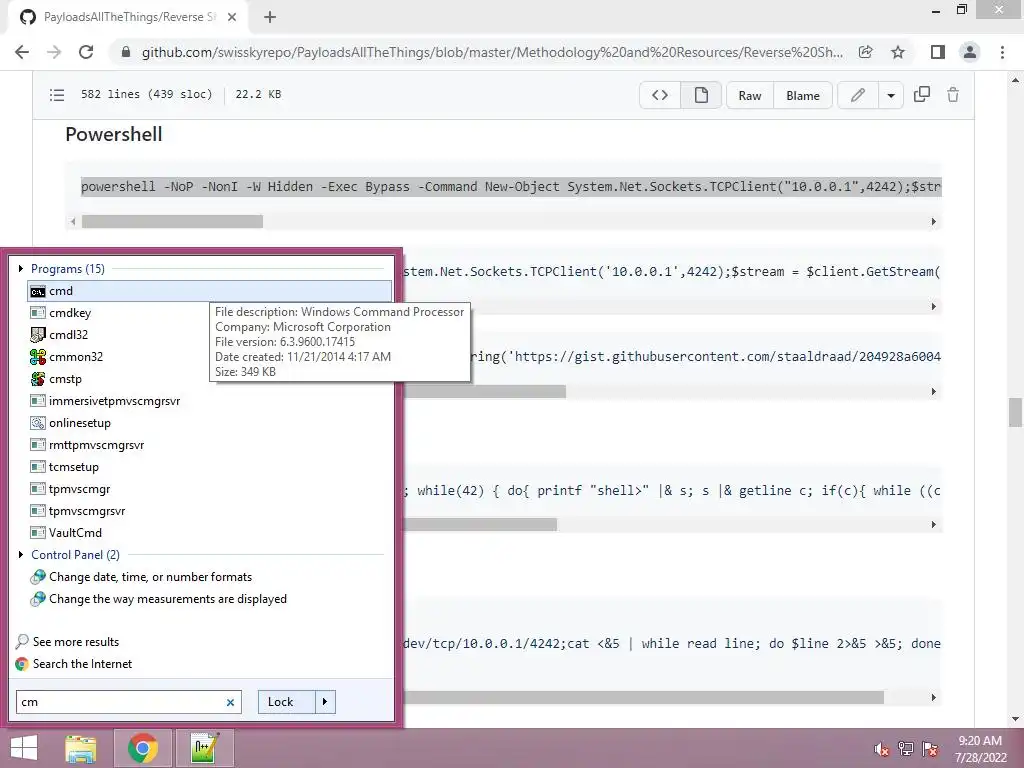Share this page icon in address bar
The image size is (1024, 768).
(x=866, y=52)
